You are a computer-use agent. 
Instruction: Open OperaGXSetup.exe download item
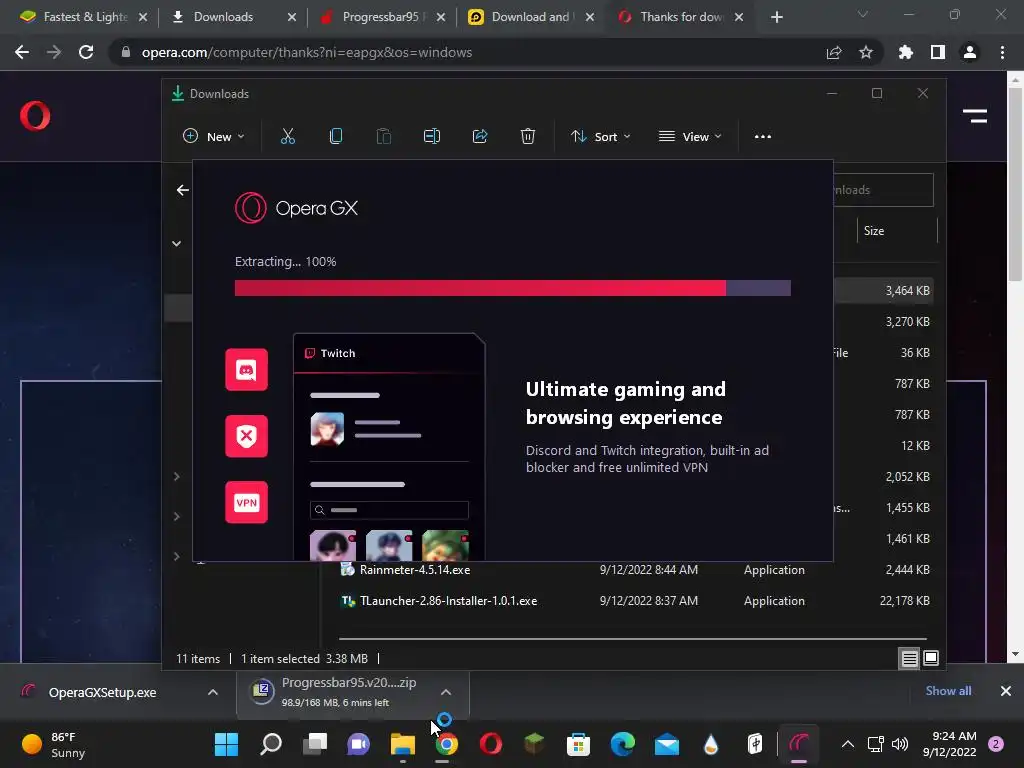point(103,692)
